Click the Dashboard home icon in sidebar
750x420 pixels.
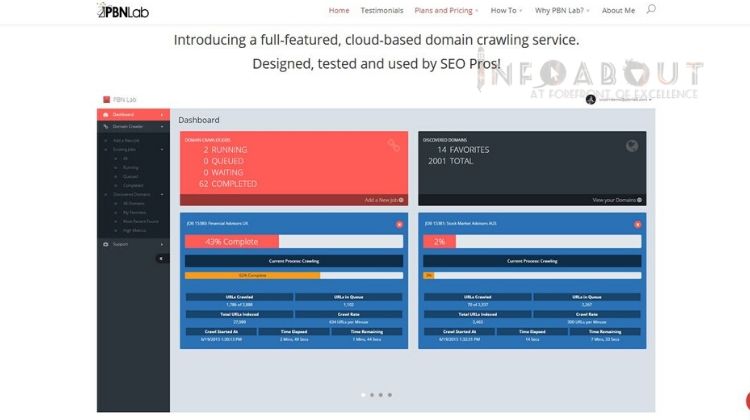click(x=106, y=114)
